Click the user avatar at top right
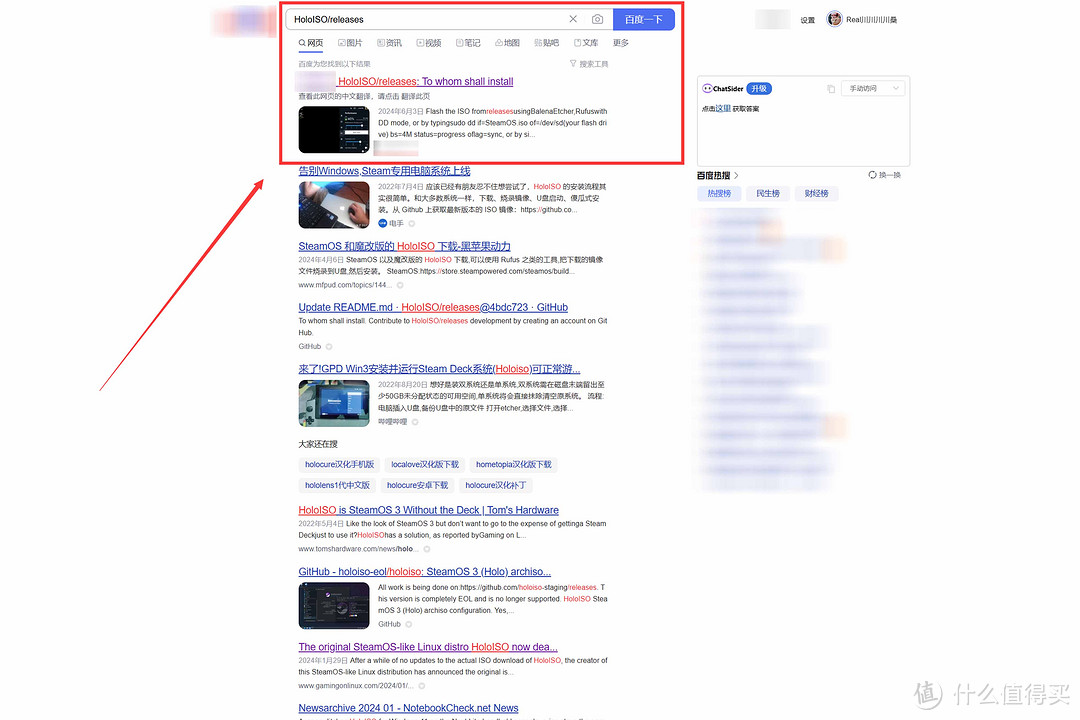Screen dimensions: 1080x720 point(835,19)
